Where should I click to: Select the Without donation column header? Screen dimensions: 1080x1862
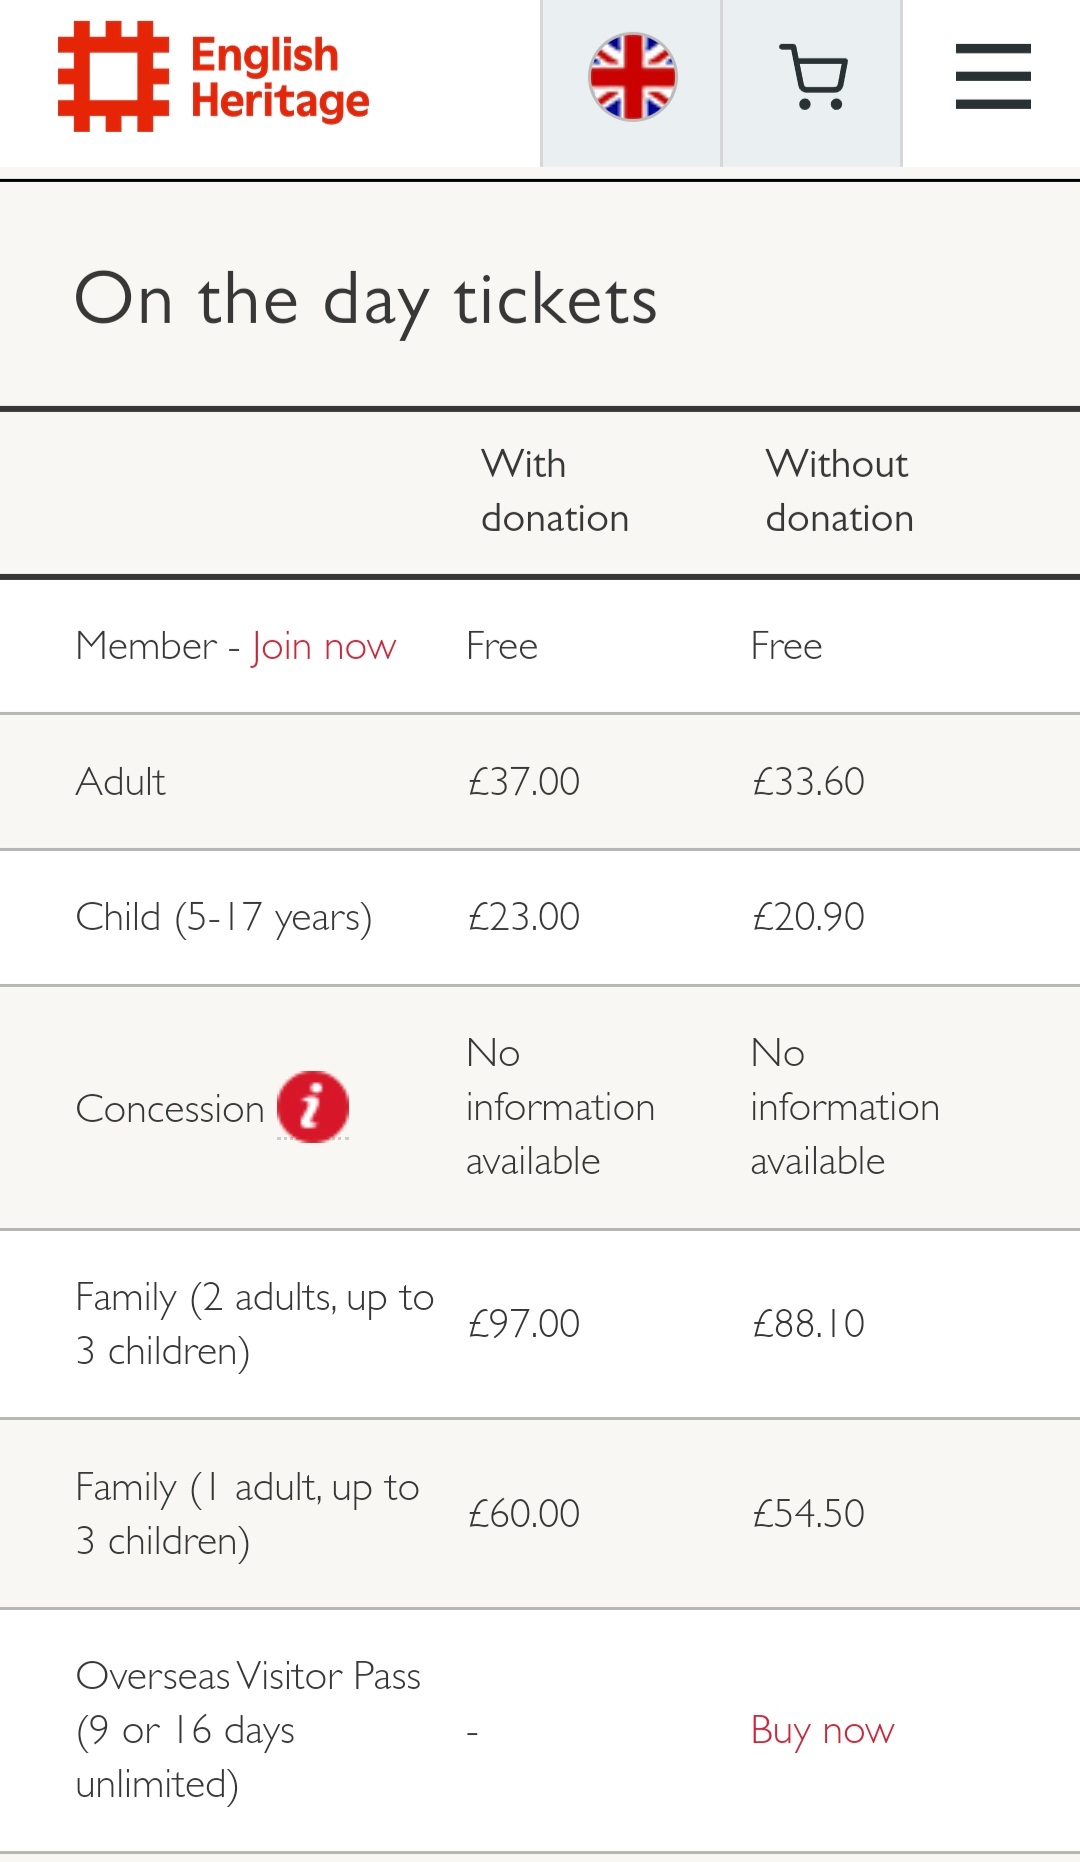839,491
